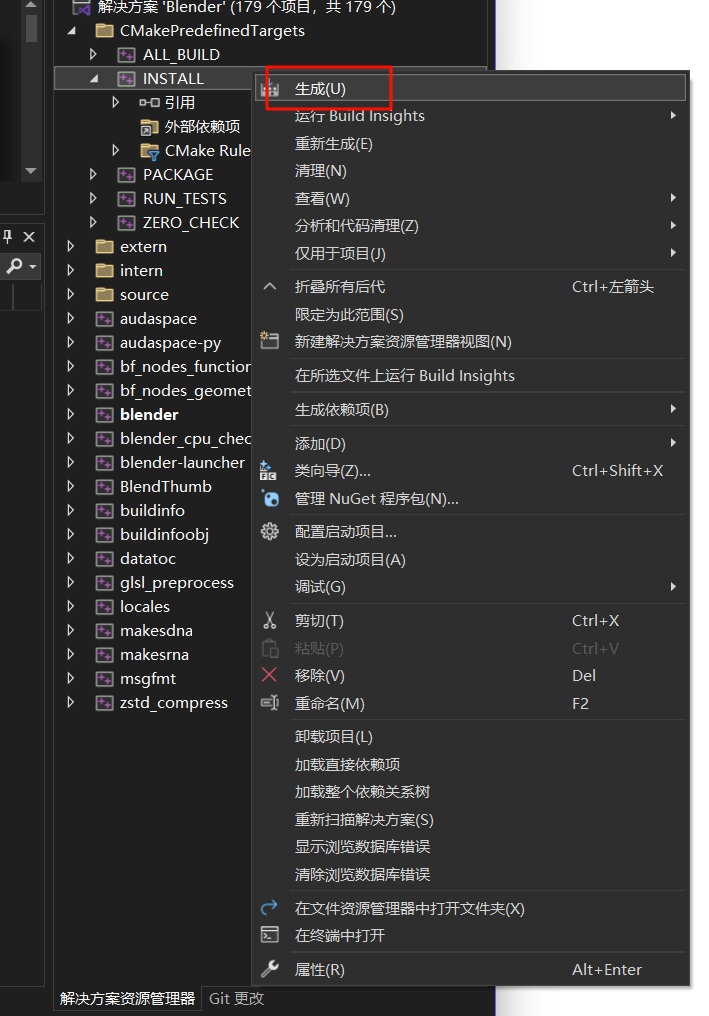Choose 清除浏览数据库错误
This screenshot has height=1016, width=709.
click(x=471, y=874)
